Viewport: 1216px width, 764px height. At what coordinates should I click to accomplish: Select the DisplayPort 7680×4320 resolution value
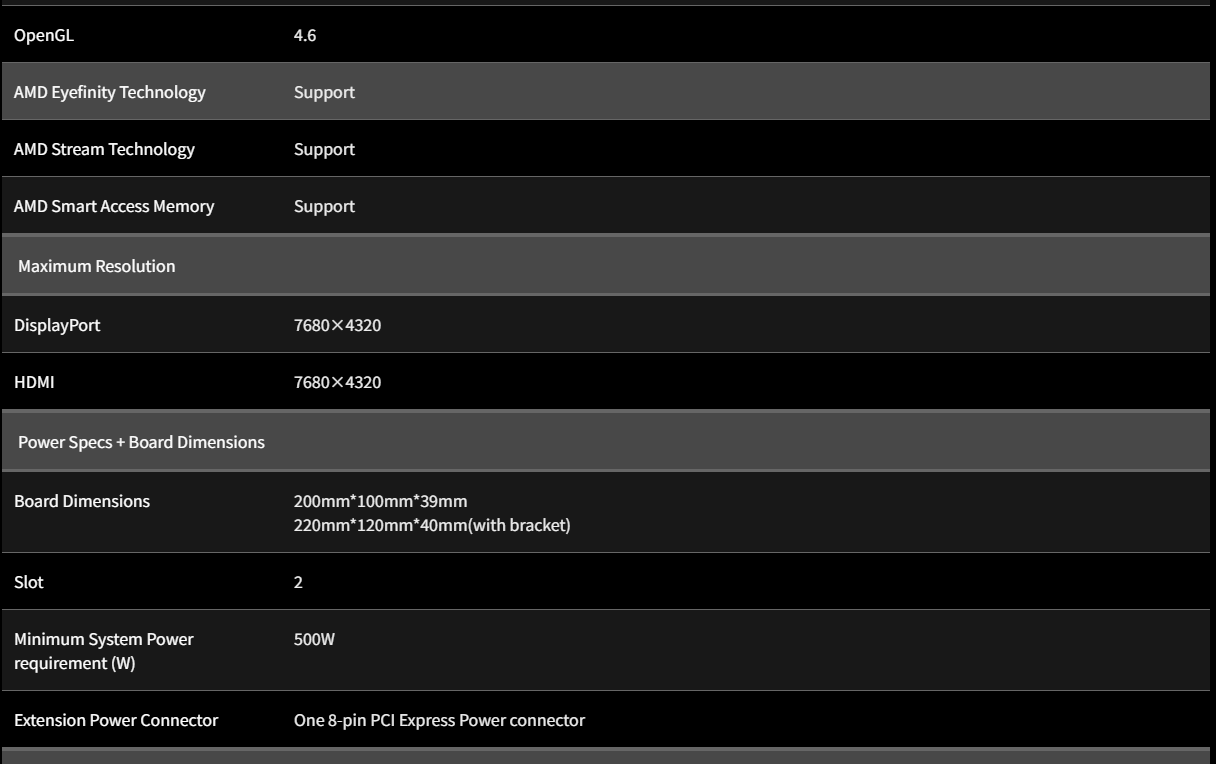(337, 325)
